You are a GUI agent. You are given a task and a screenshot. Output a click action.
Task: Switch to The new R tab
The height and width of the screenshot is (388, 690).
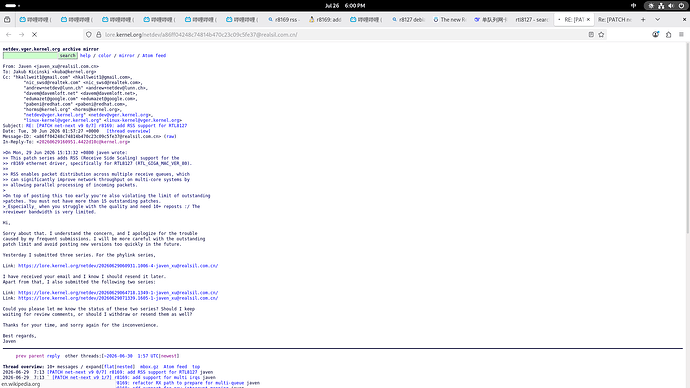(x=449, y=19)
